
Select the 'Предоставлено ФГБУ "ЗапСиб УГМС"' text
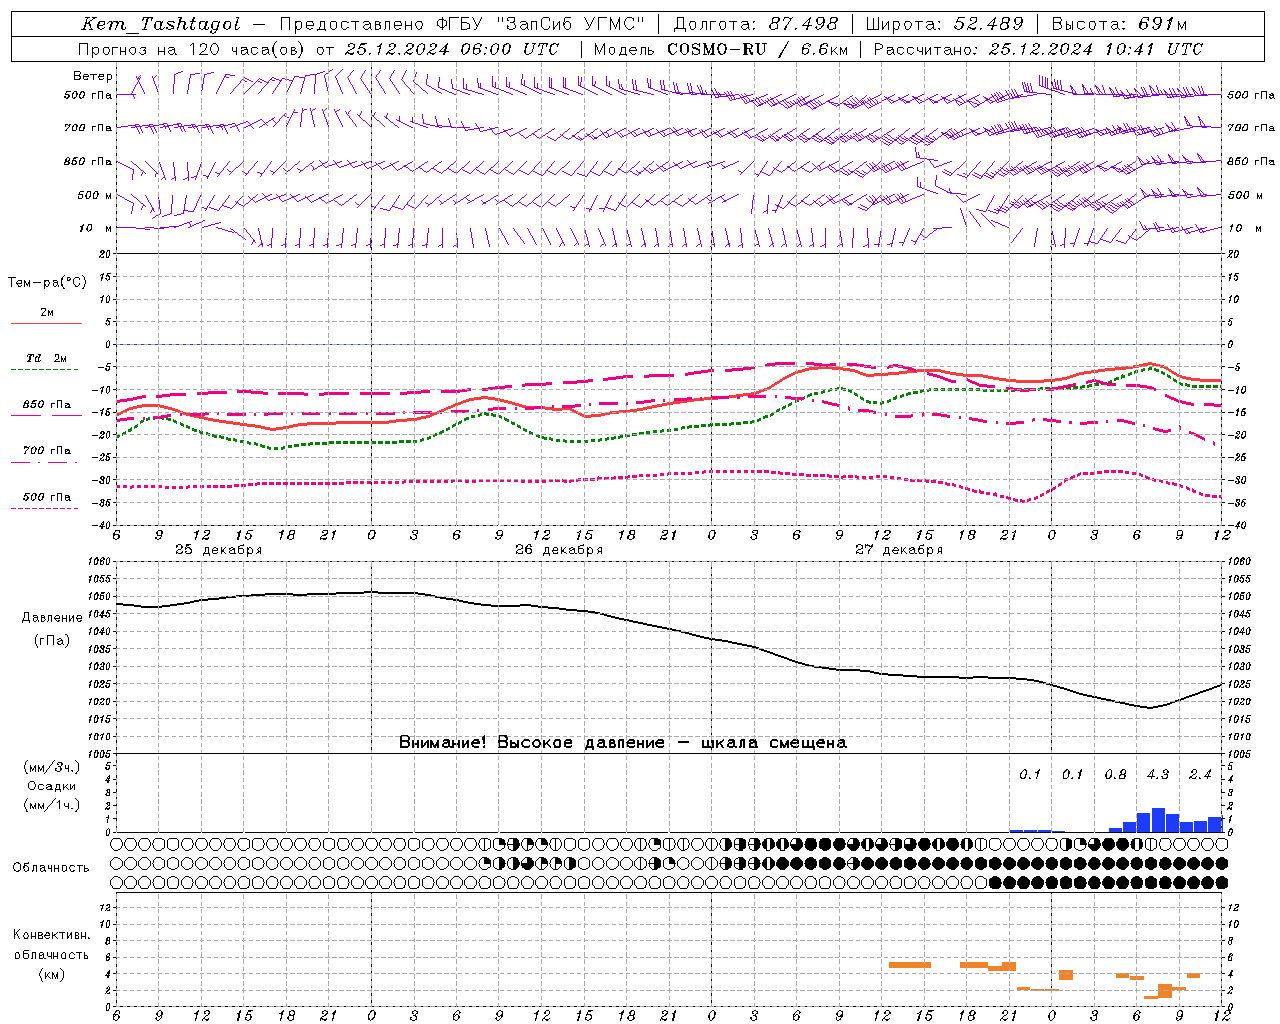coord(463,24)
